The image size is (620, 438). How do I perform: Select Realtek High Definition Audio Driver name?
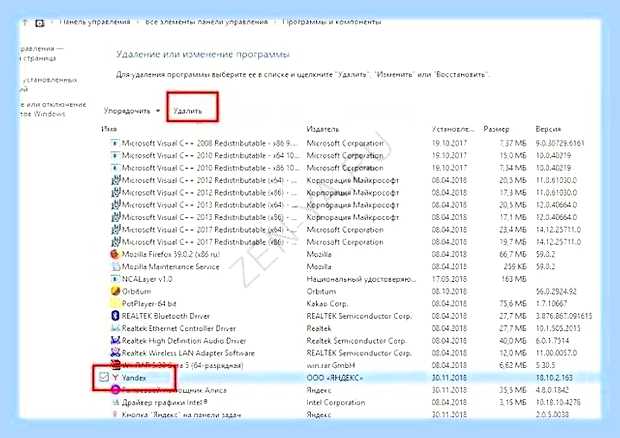[184, 340]
